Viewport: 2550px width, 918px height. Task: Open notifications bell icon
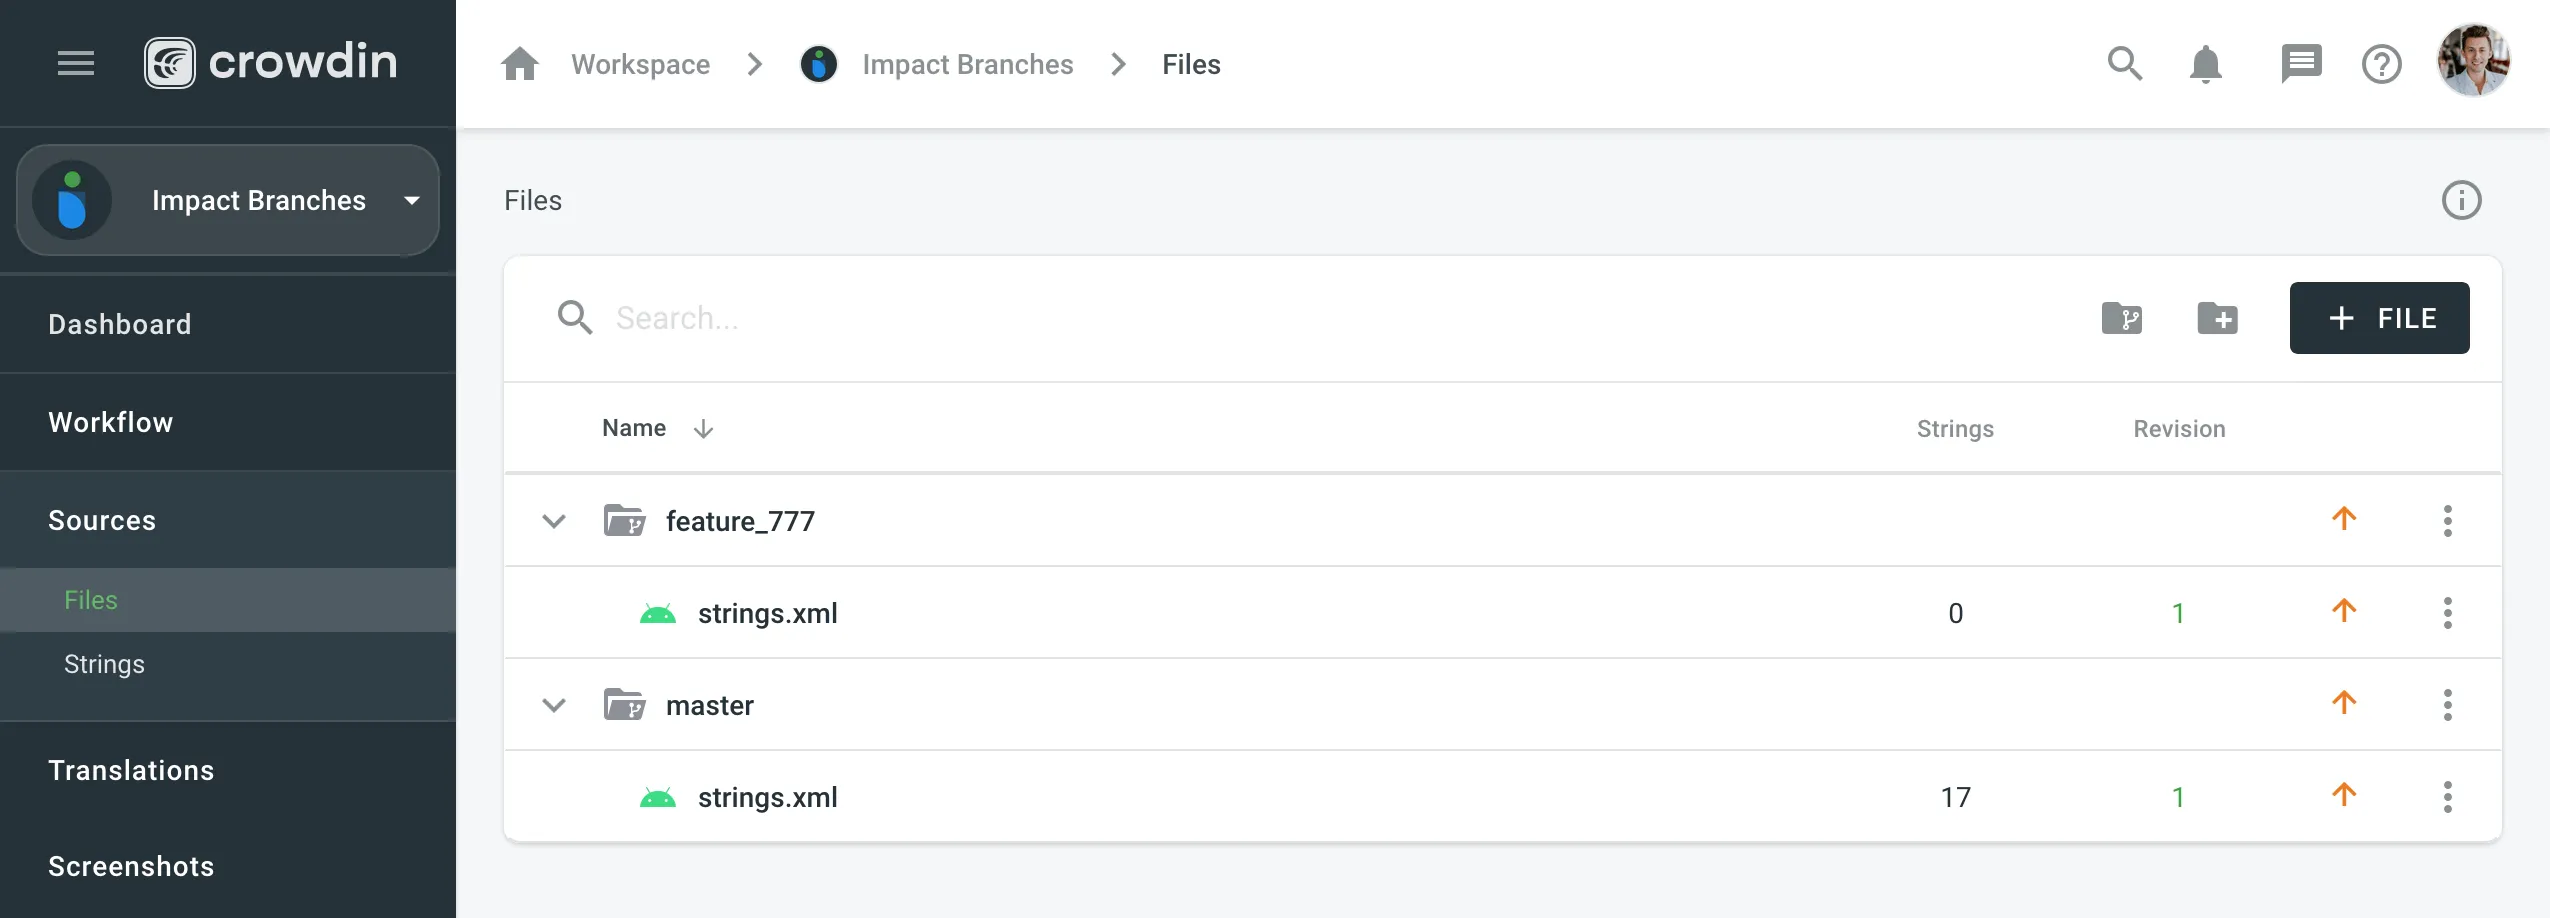(2205, 63)
